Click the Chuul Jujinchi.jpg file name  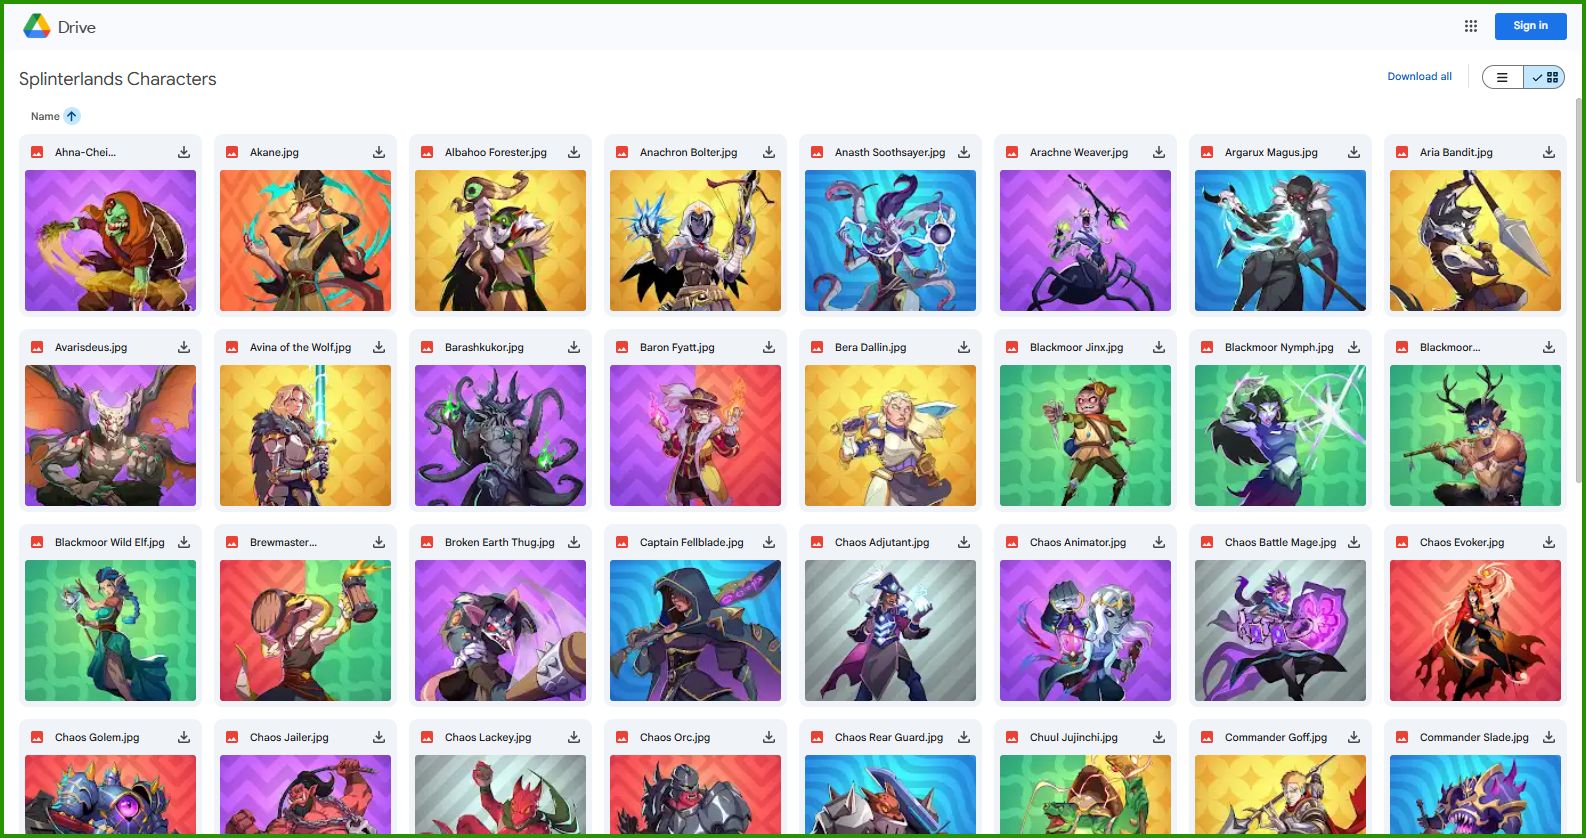point(1074,737)
